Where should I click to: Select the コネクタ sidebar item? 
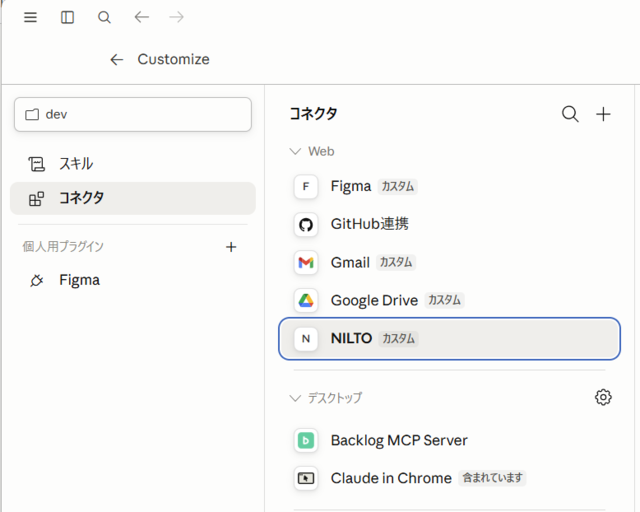(x=133, y=198)
